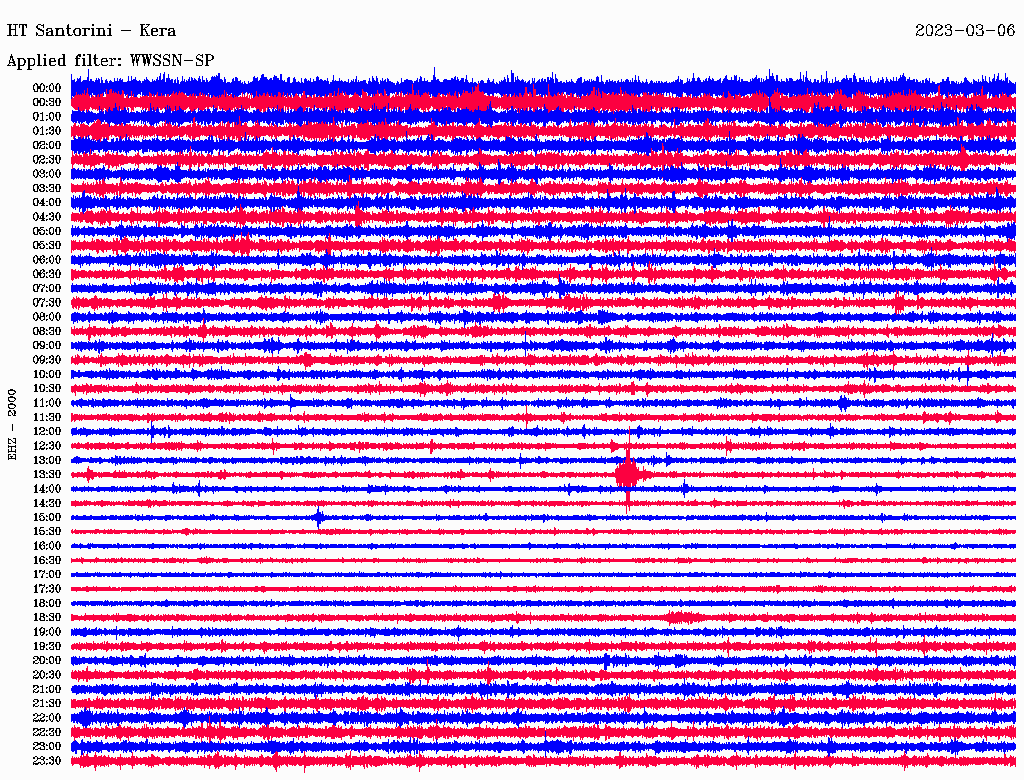This screenshot has height=780, width=1024.
Task: Select the 21:00 time label
Action: point(47,689)
